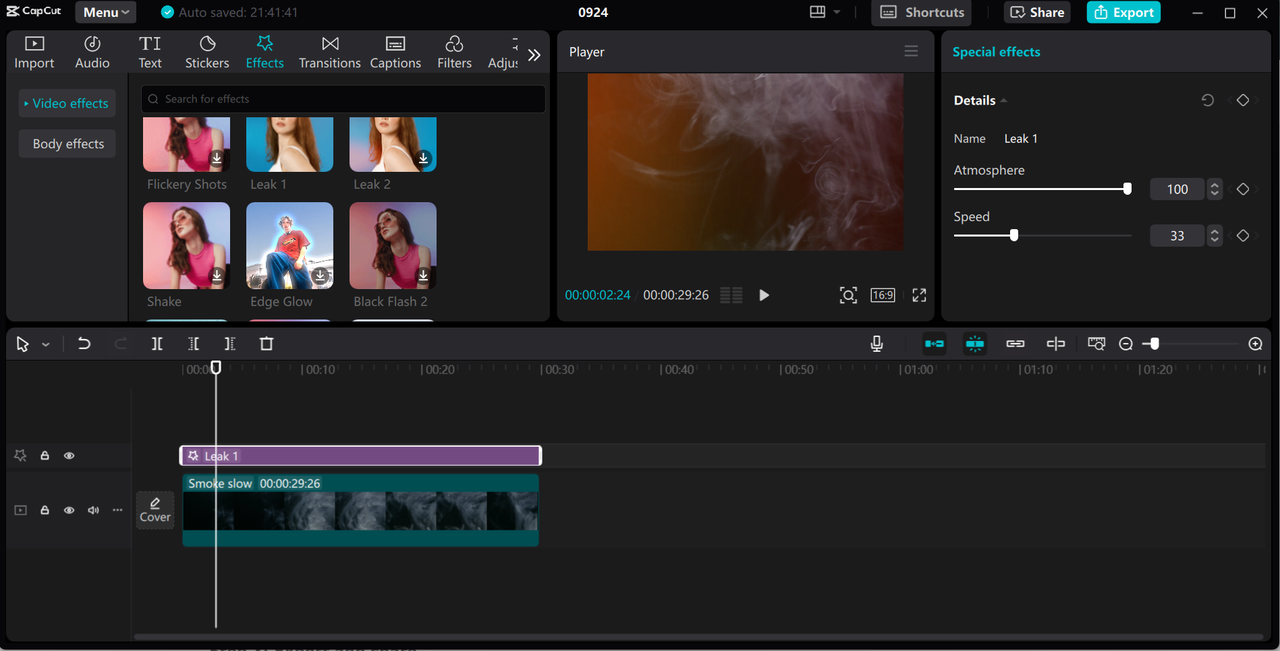
Task: Add Atmosphere keyframe diamond
Action: (1243, 189)
